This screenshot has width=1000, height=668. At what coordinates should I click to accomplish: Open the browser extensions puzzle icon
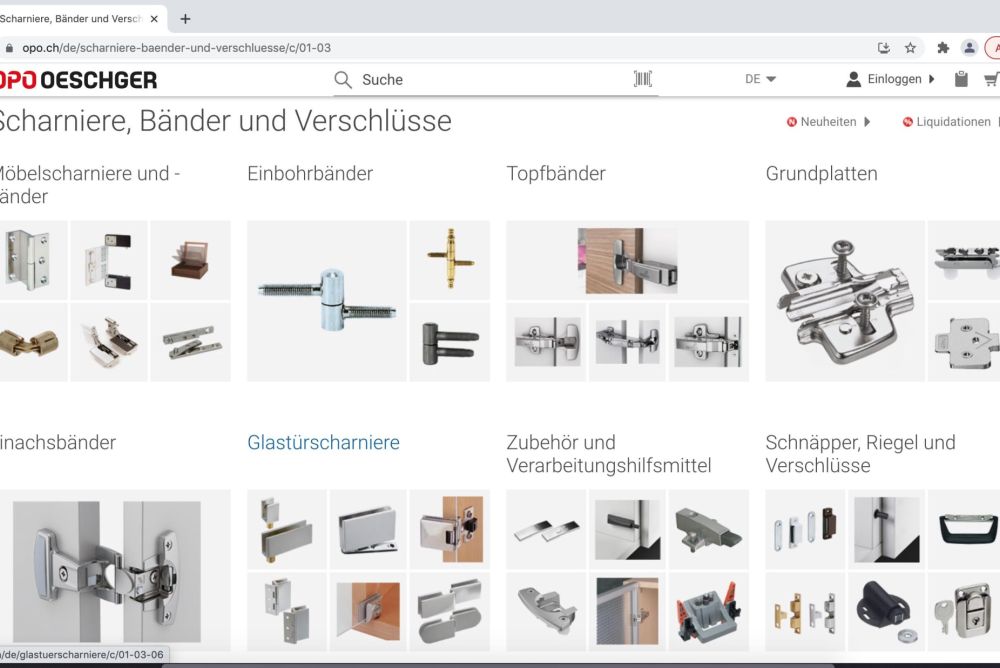tap(942, 47)
